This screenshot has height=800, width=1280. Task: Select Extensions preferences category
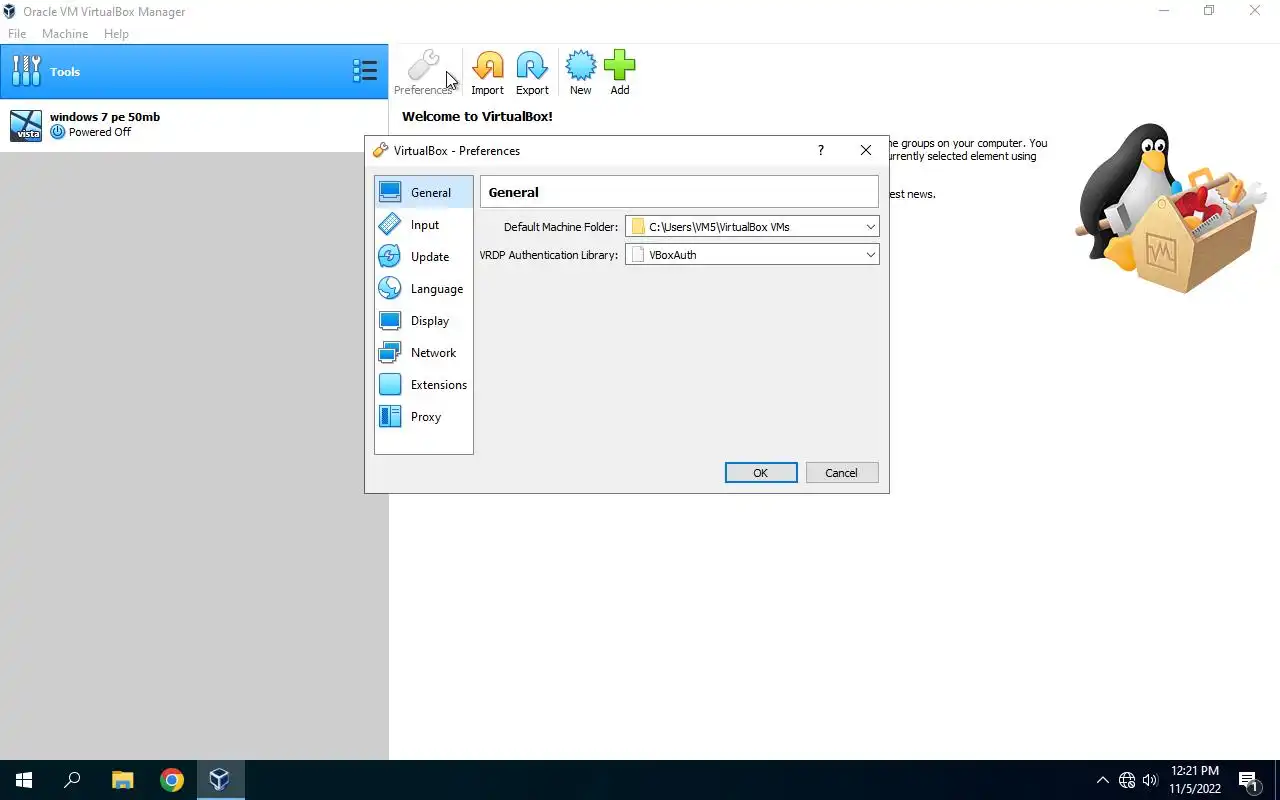coord(424,385)
